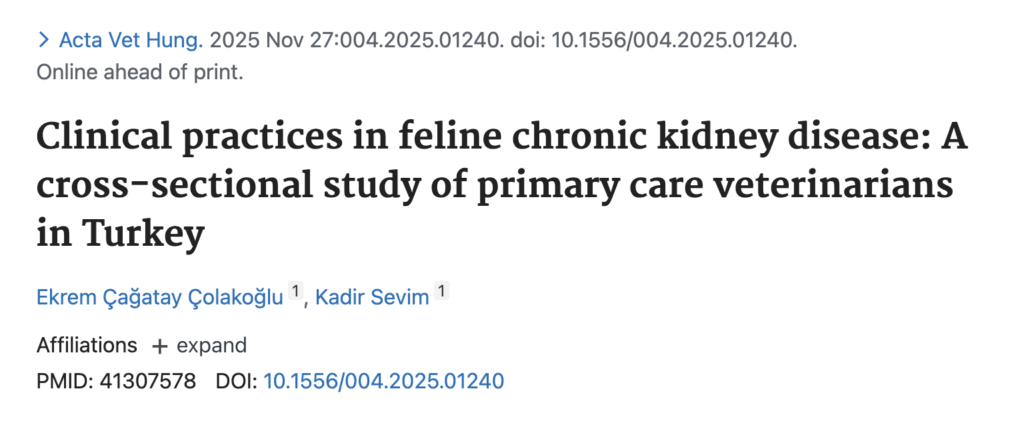Click the plus icon beside expand
Screen dimensions: 1024x433
[159, 346]
